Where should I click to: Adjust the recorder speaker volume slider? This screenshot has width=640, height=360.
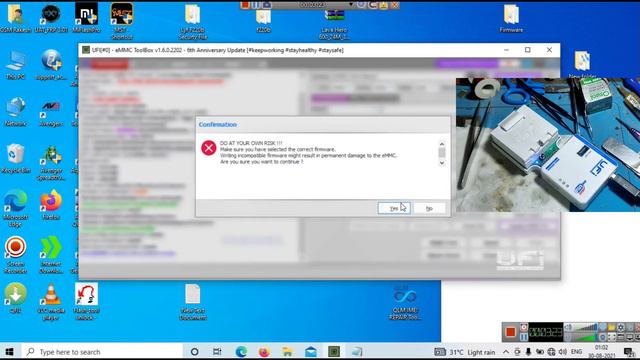click(585, 327)
